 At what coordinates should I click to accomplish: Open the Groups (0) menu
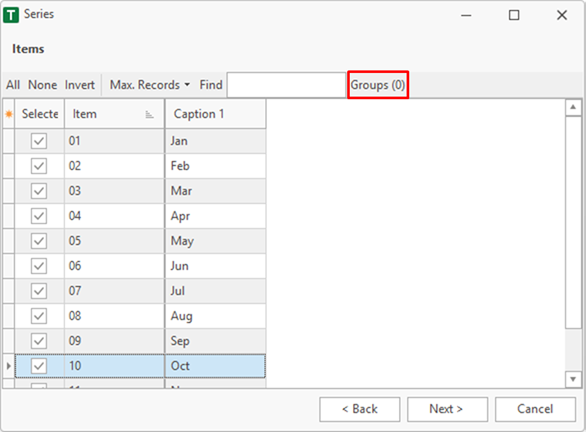[378, 85]
